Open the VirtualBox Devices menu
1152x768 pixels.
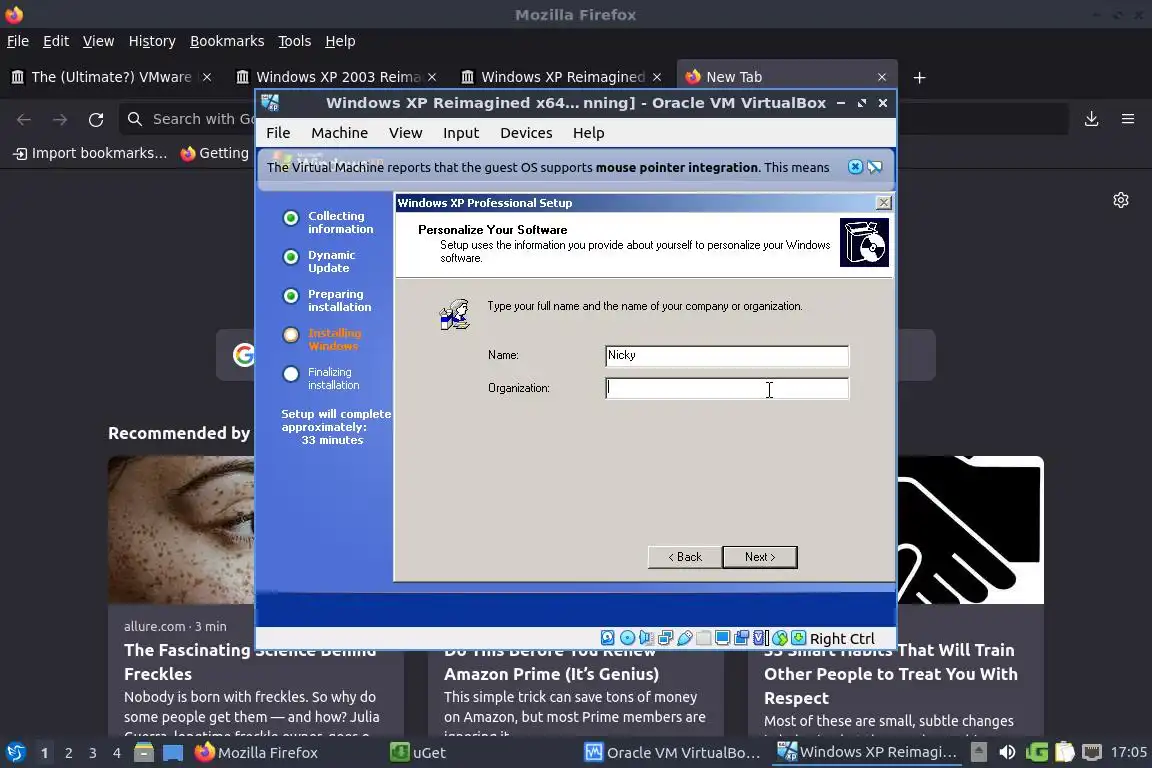pos(526,133)
